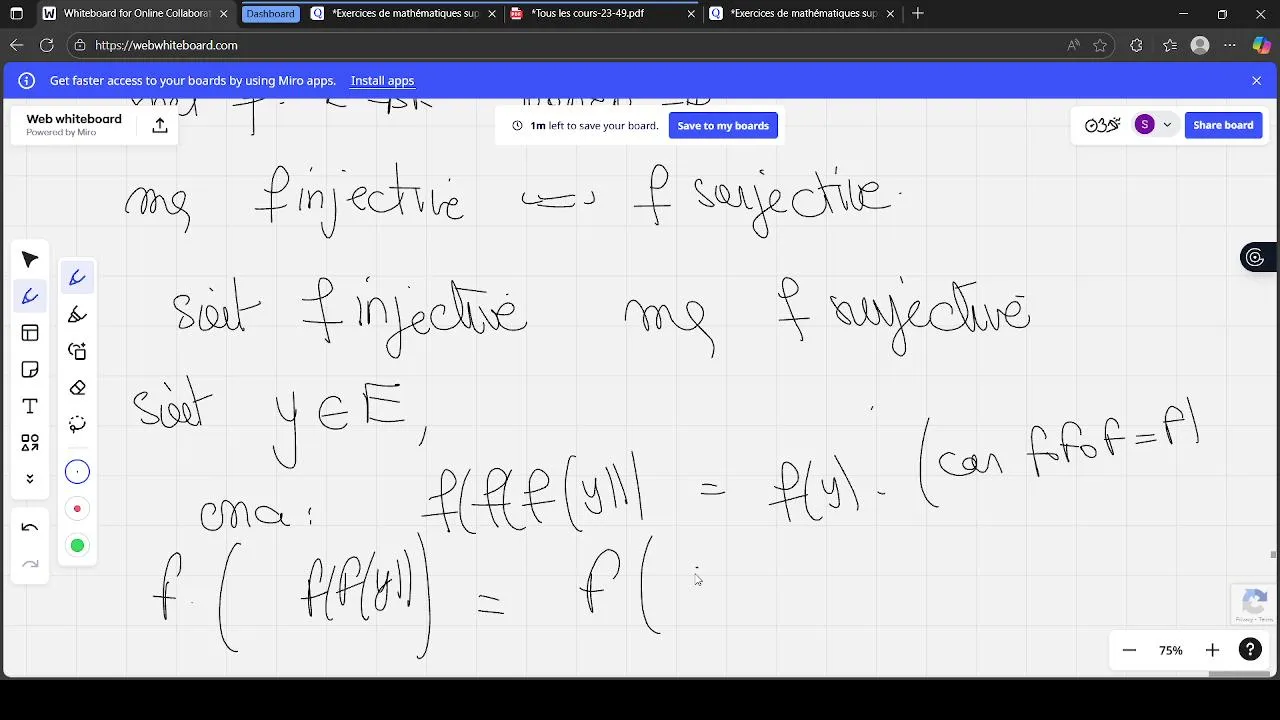Switch to first Exercices de mathématiques tab

tap(405, 14)
